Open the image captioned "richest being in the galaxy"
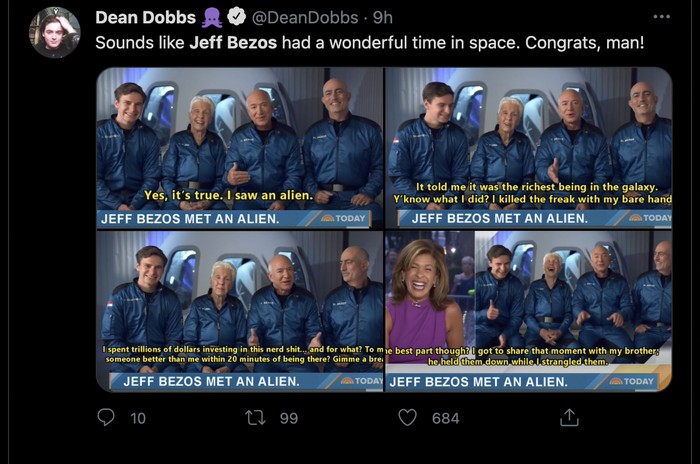 tap(529, 148)
